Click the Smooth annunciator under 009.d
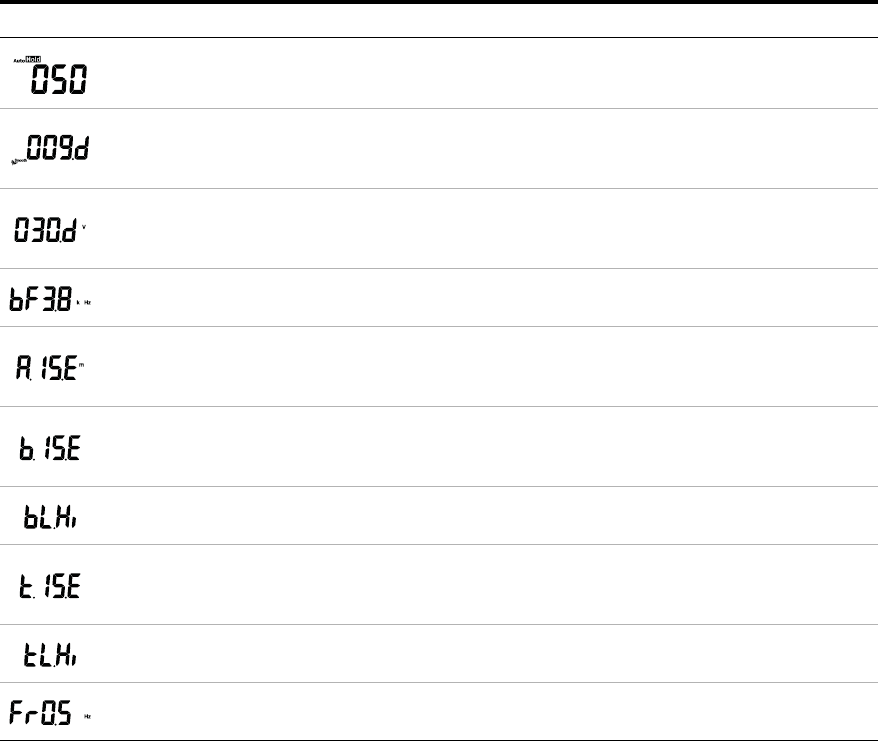This screenshot has height=741, width=878. [18, 160]
